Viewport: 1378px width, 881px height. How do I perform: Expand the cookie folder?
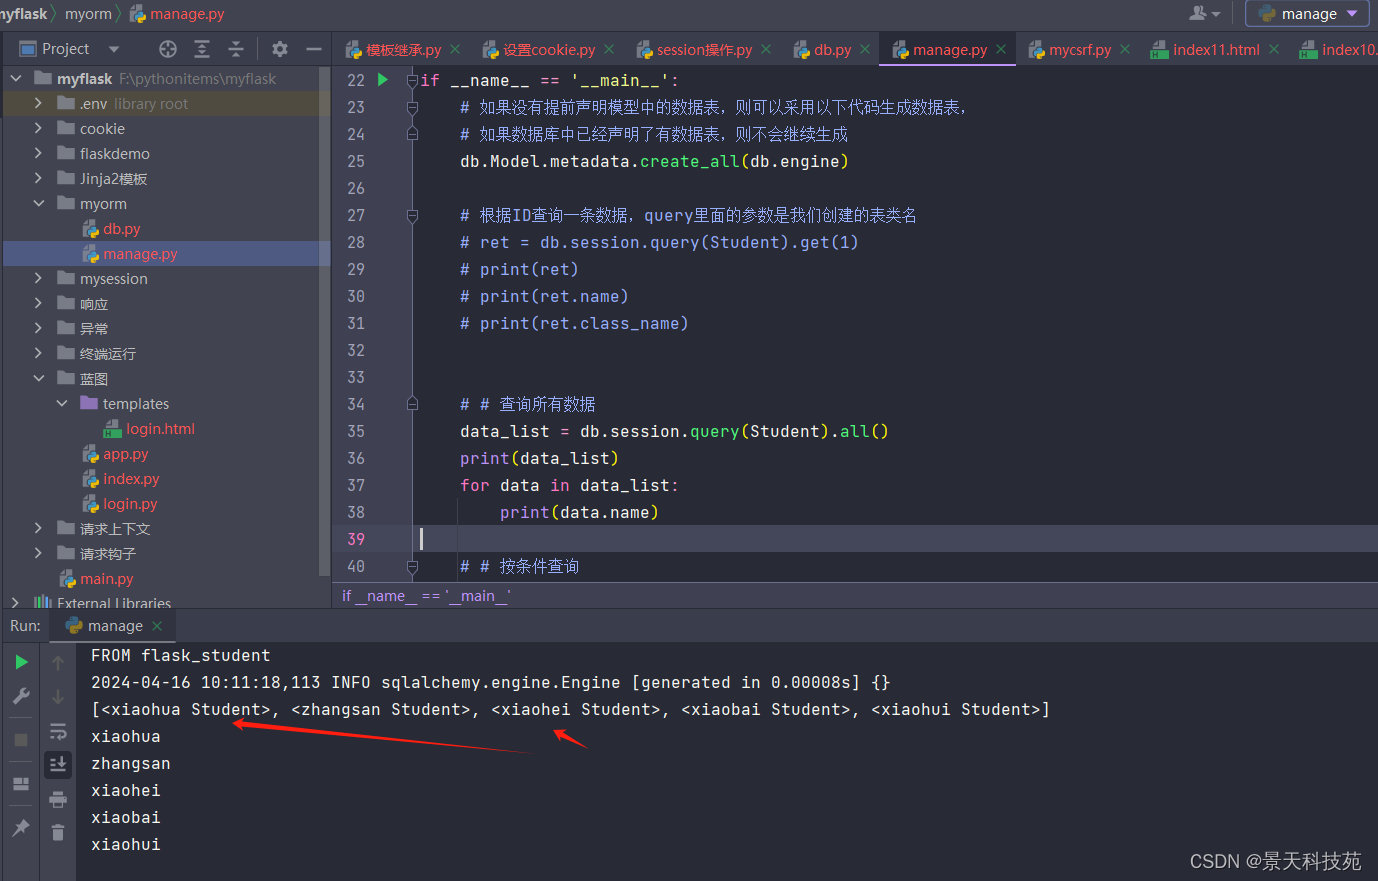point(38,128)
